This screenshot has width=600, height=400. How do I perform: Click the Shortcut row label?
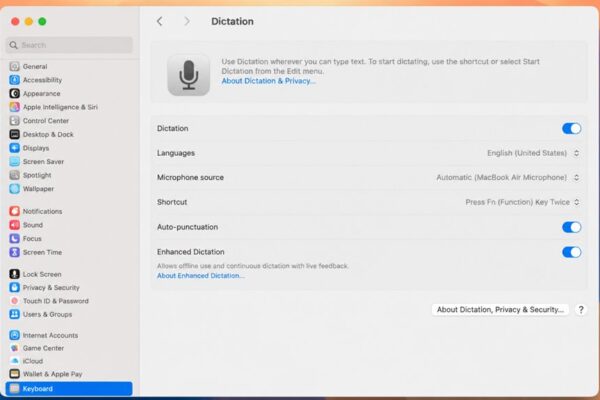172,202
